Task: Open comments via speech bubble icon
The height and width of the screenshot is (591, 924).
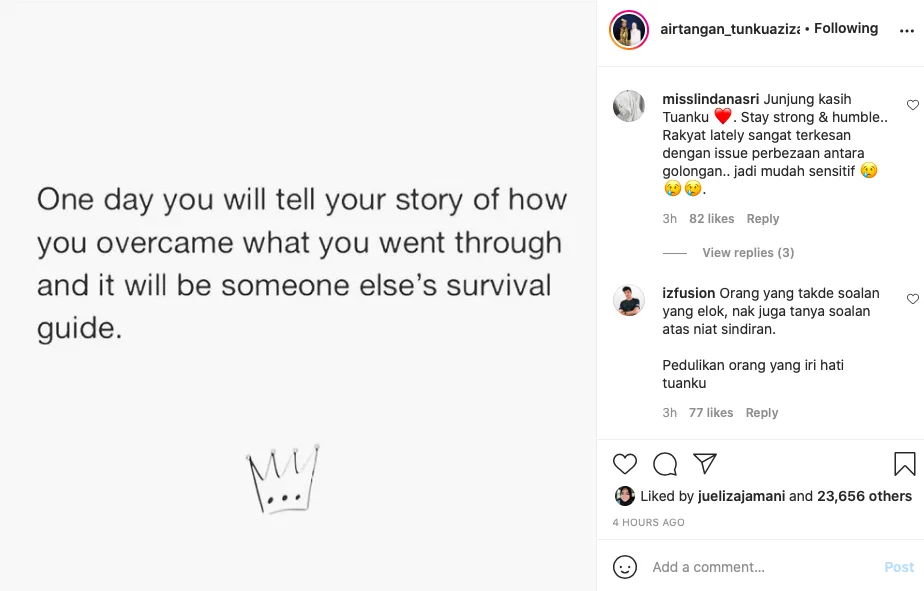Action: (665, 464)
